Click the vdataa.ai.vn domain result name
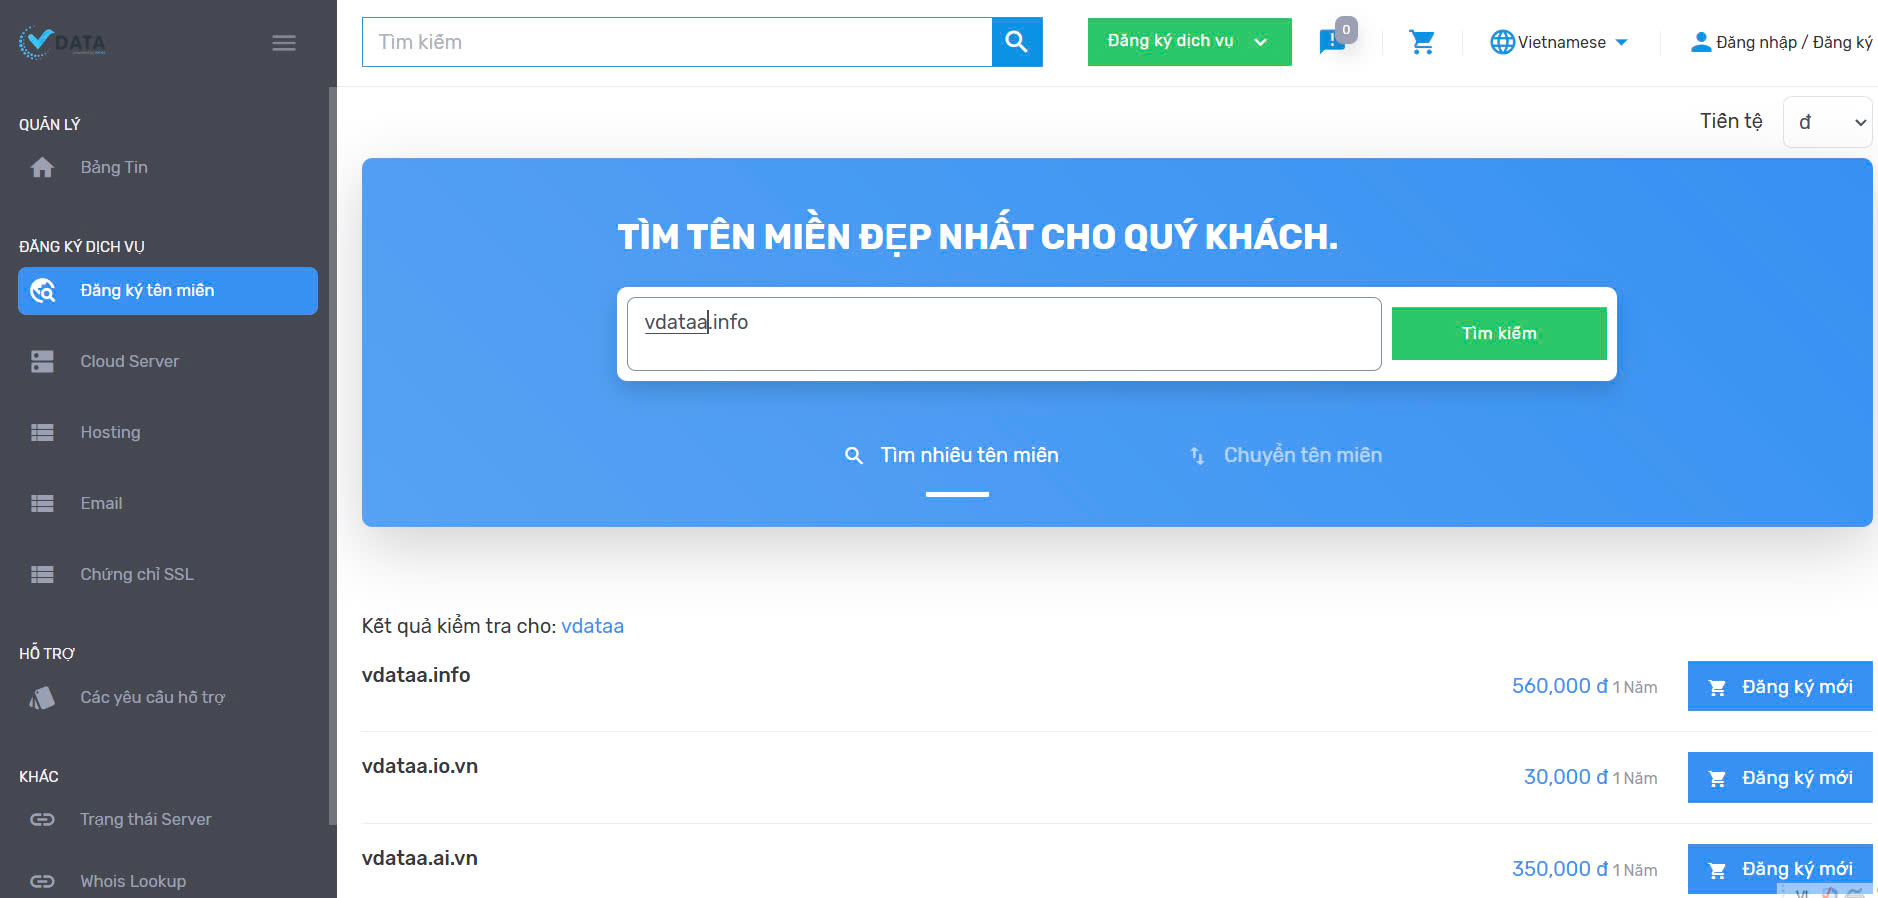1878x898 pixels. pos(420,858)
